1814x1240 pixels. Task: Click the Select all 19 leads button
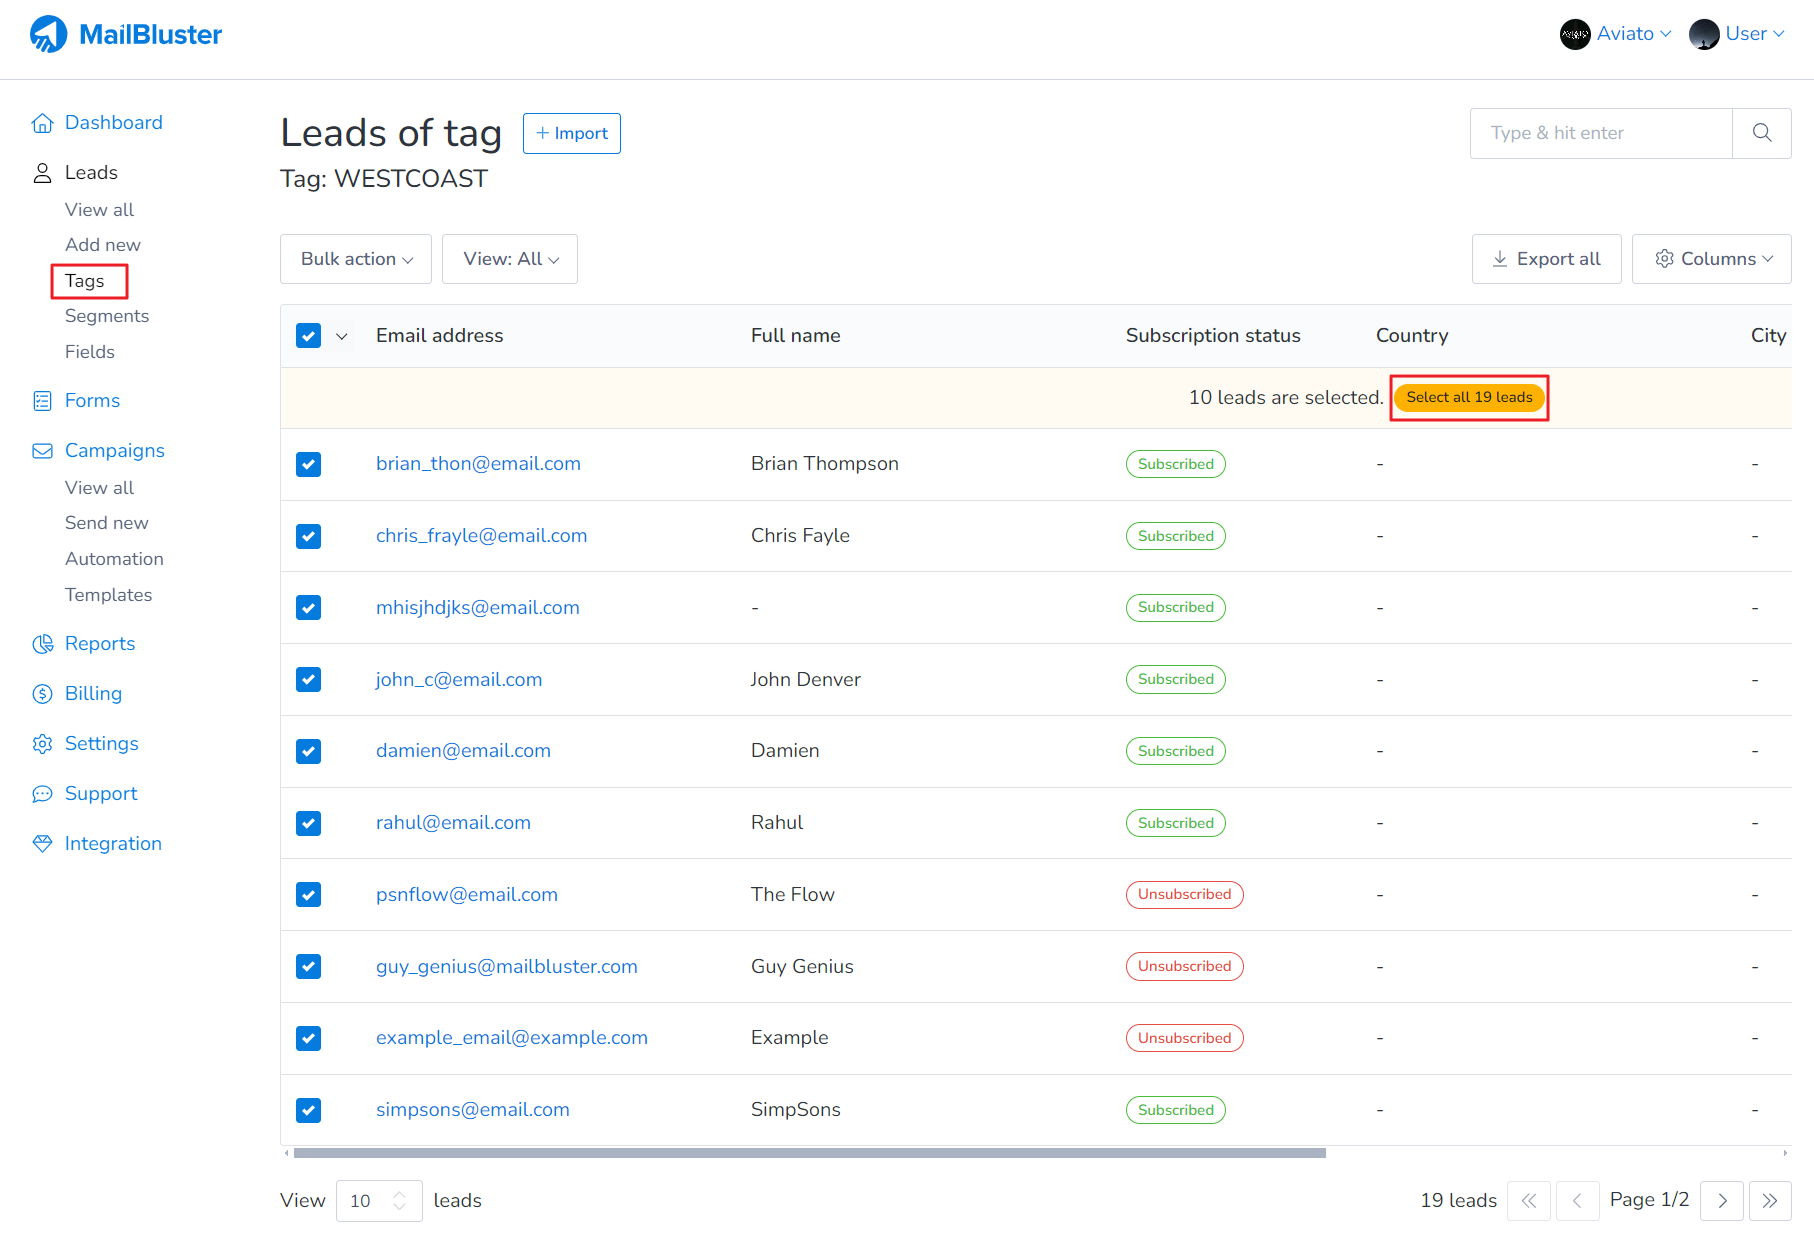point(1469,398)
